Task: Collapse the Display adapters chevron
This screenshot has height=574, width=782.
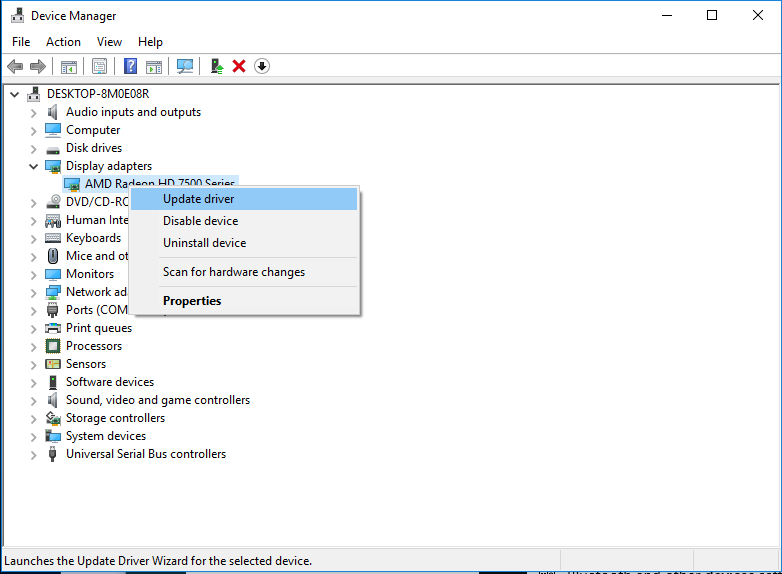Action: click(33, 167)
